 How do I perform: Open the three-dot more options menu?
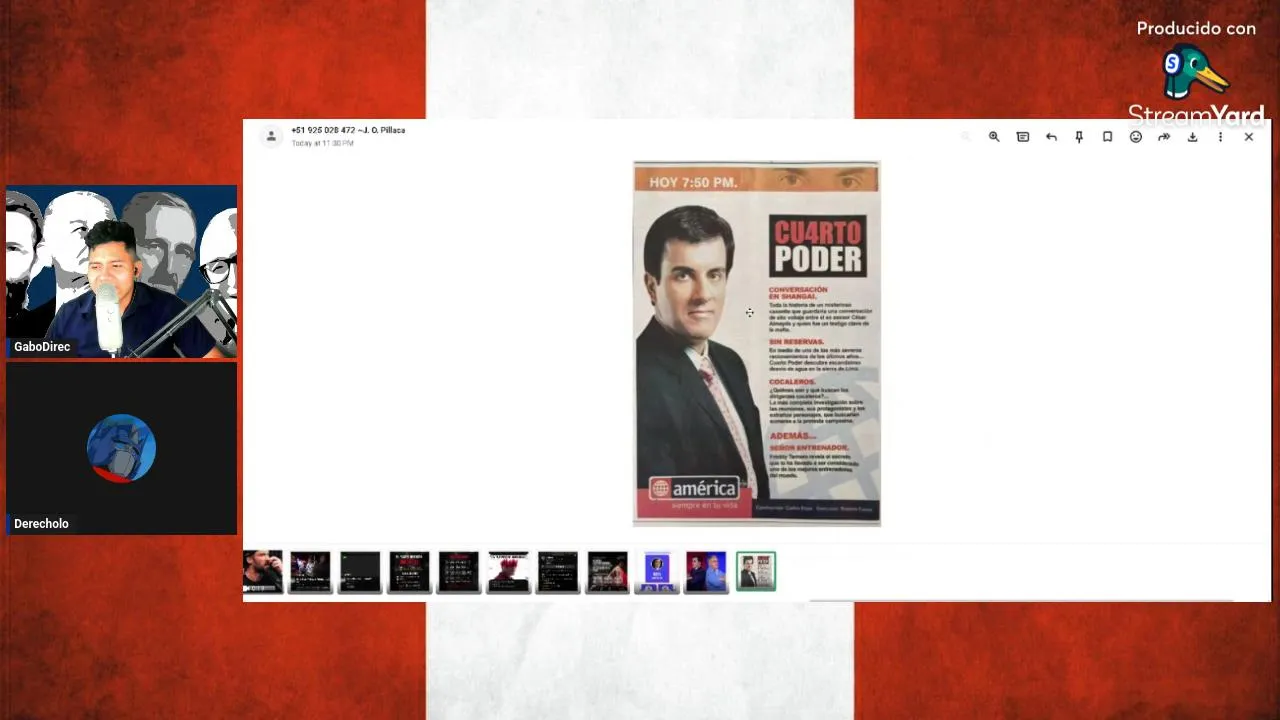(x=1220, y=137)
